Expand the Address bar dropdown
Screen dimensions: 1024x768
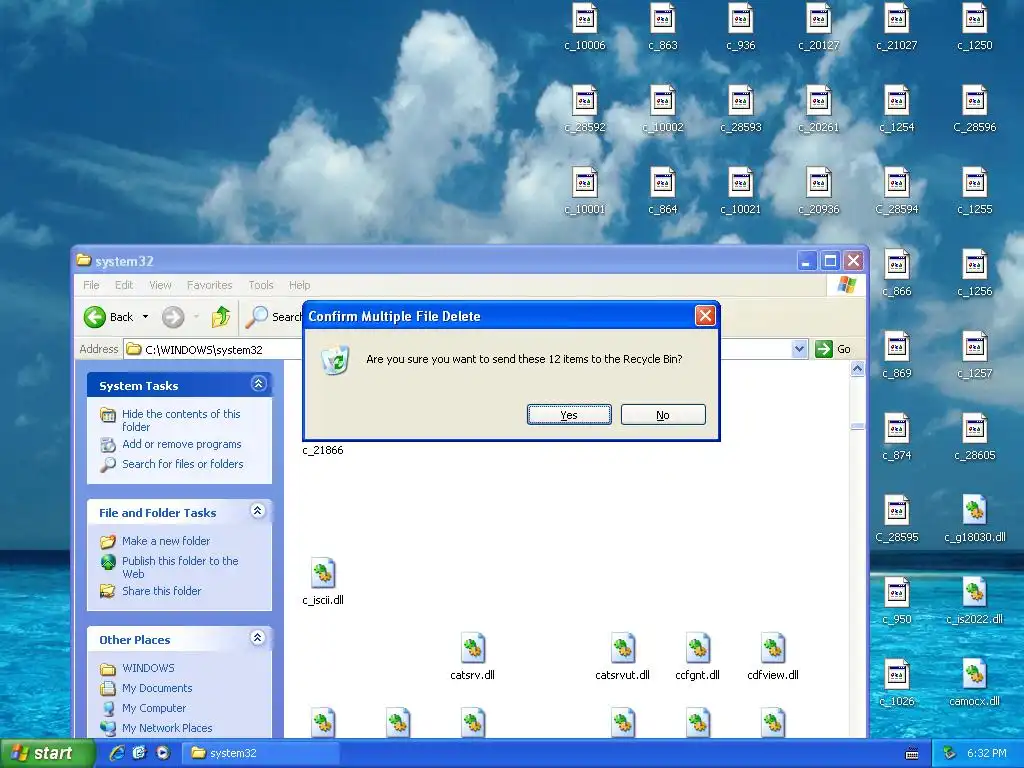(799, 349)
